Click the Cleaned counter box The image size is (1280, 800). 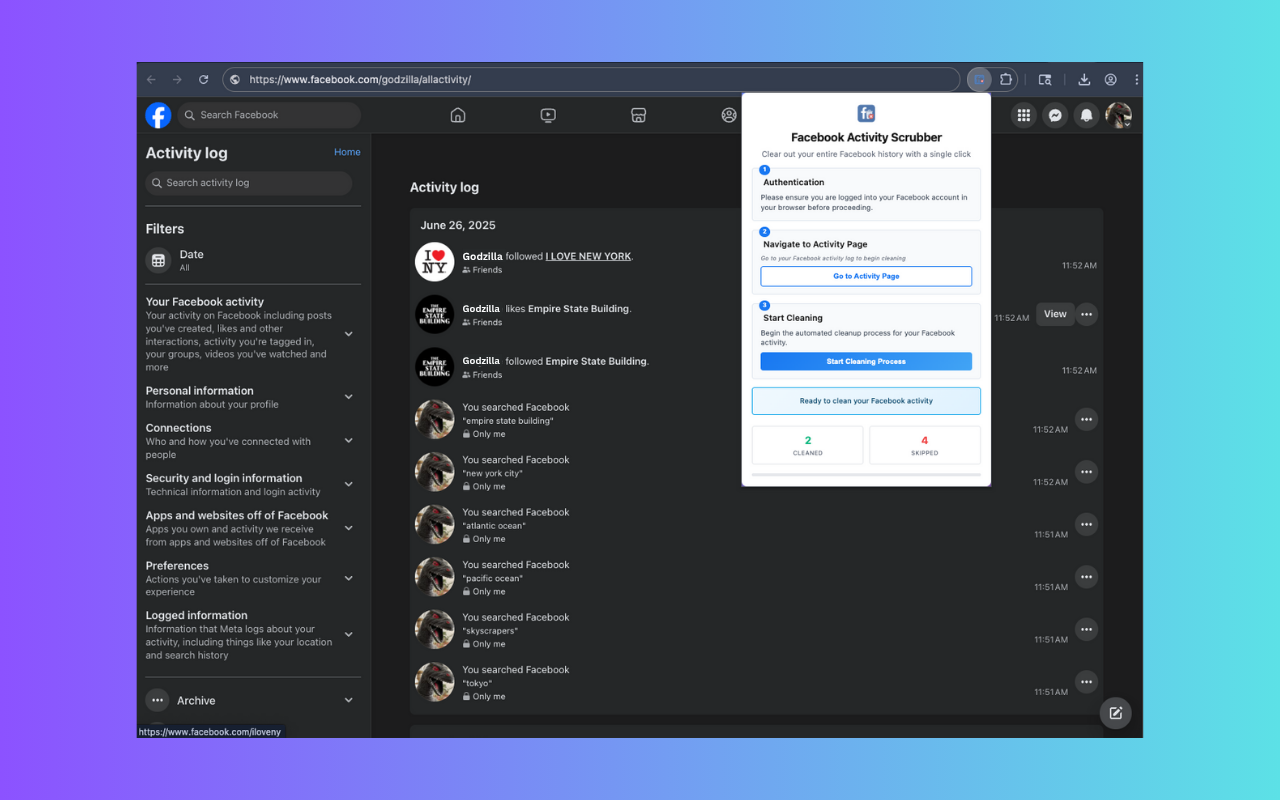click(807, 445)
